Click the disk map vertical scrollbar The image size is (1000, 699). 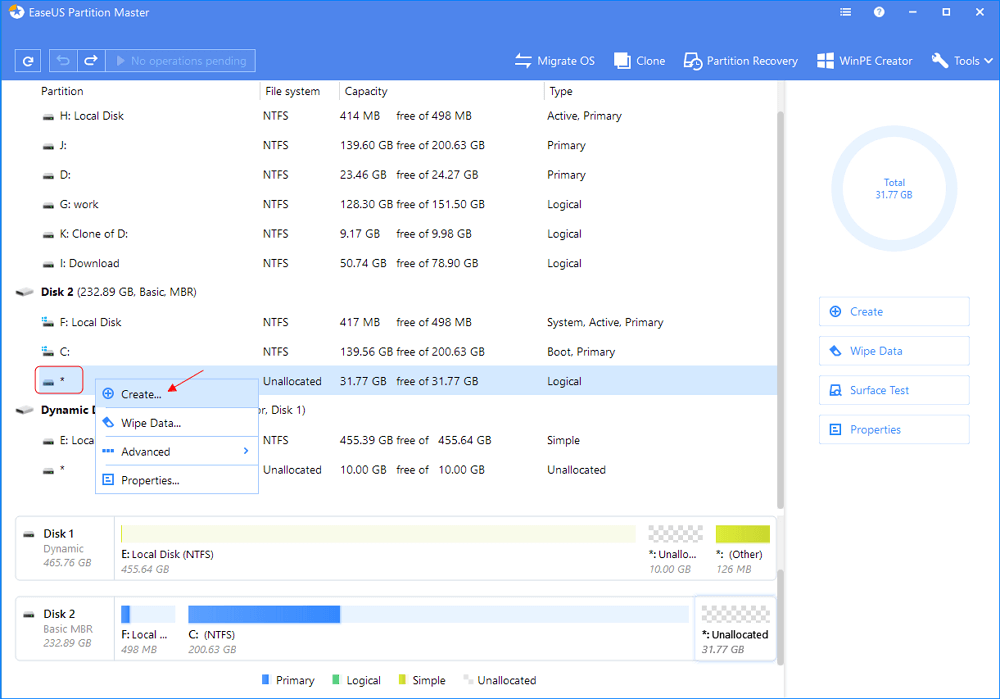(x=780, y=617)
